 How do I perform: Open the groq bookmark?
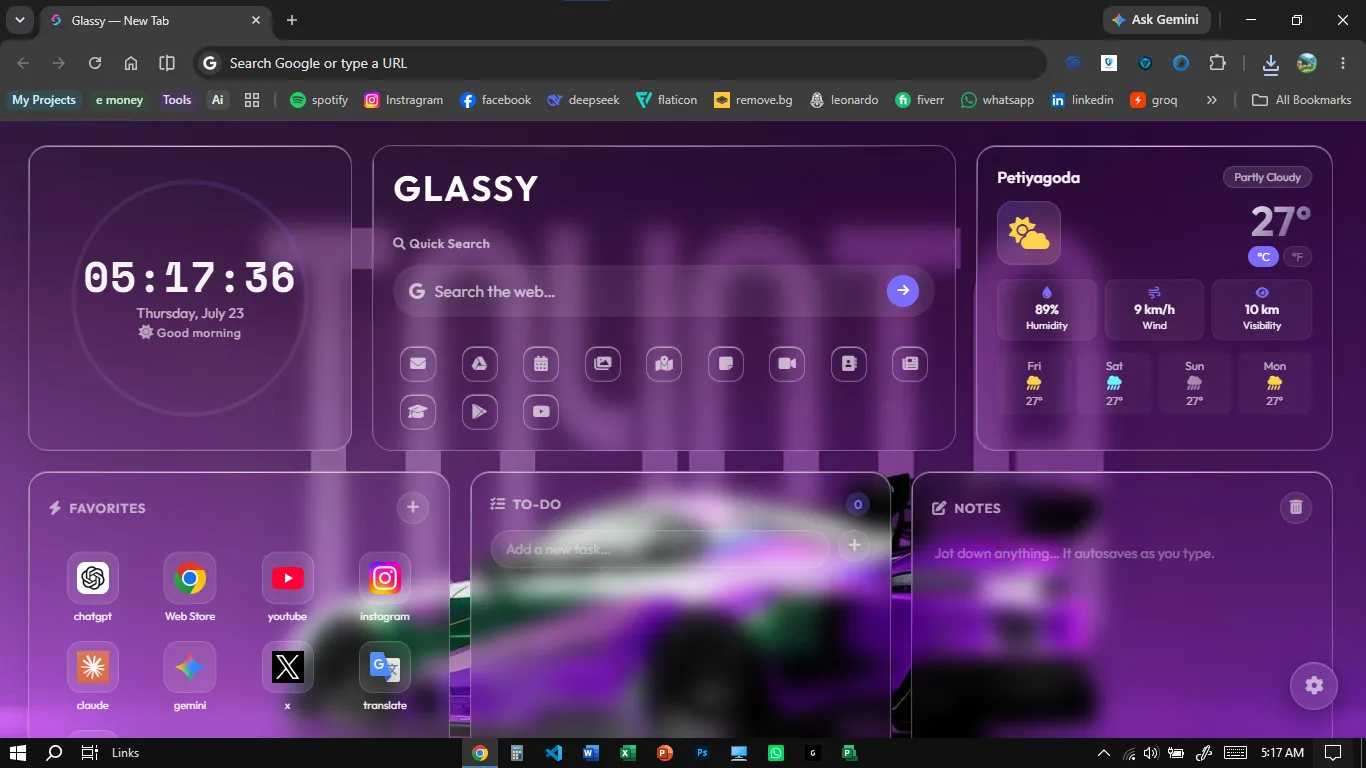point(1154,100)
